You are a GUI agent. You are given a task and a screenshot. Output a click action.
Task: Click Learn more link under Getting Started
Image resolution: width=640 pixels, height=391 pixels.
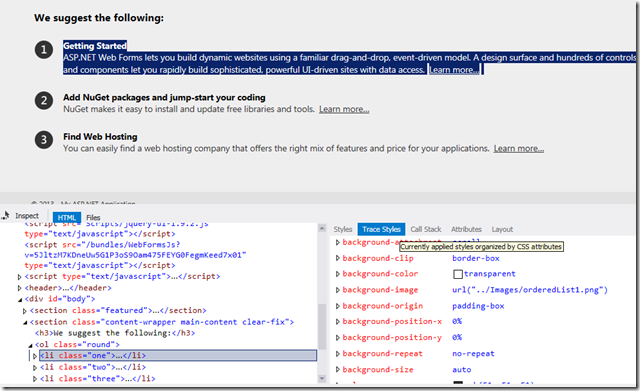tap(454, 70)
